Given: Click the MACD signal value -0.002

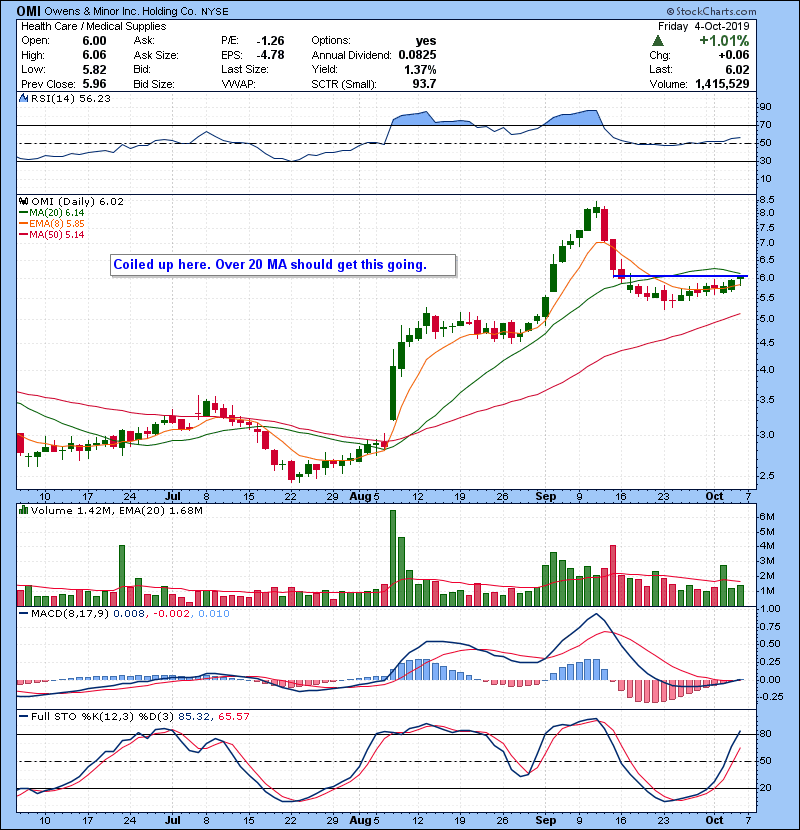Looking at the screenshot, I should pyautogui.click(x=171, y=614).
